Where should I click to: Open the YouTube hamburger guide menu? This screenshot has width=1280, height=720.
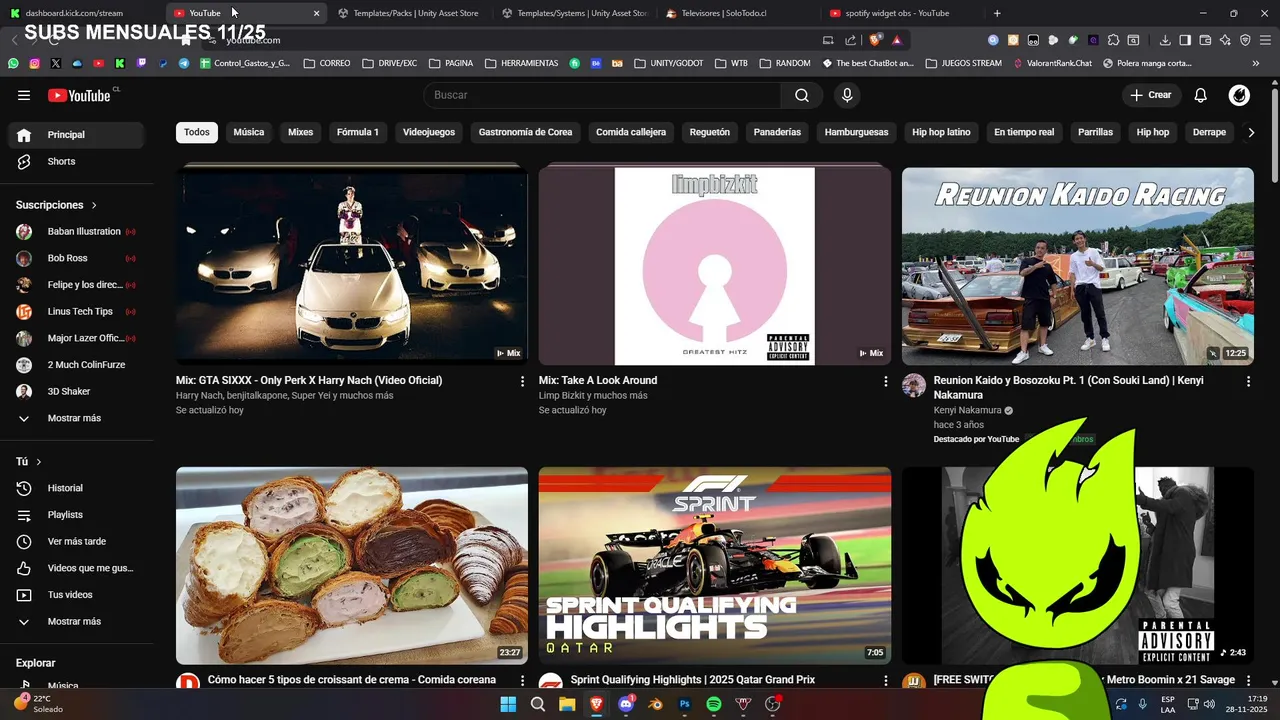(24, 95)
